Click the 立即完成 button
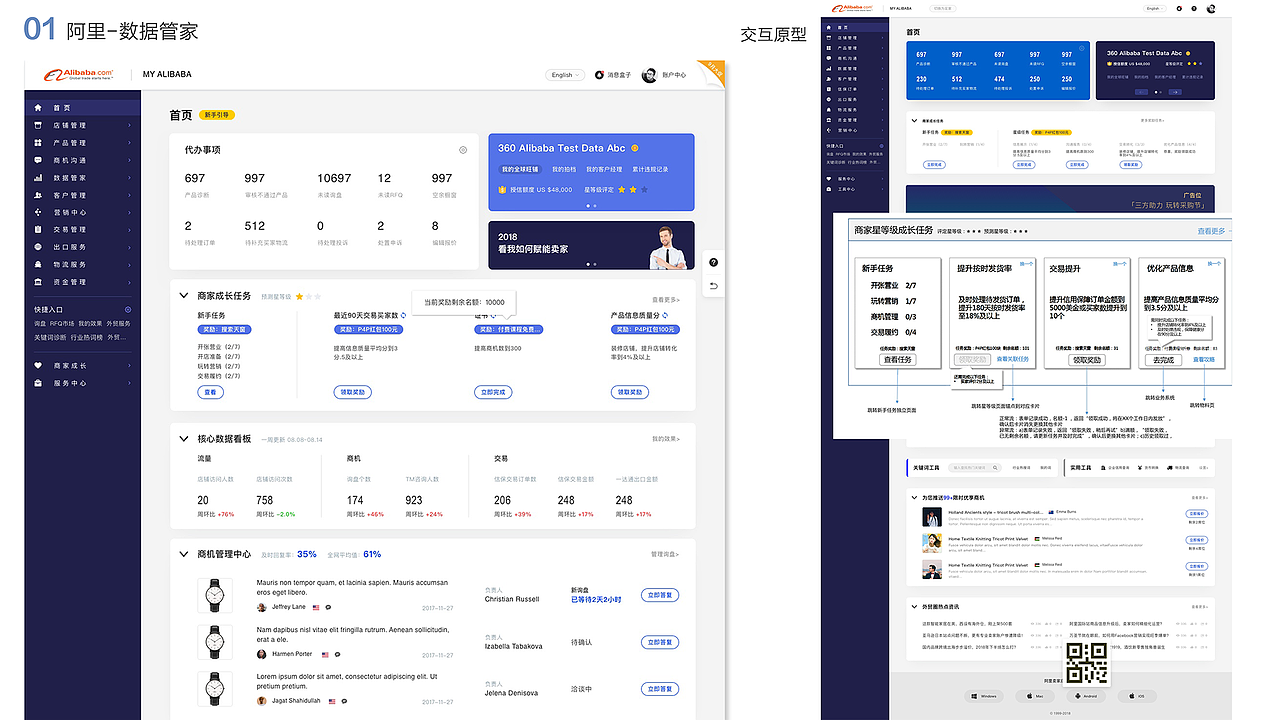Screen dimensions: 1280x720 point(494,392)
